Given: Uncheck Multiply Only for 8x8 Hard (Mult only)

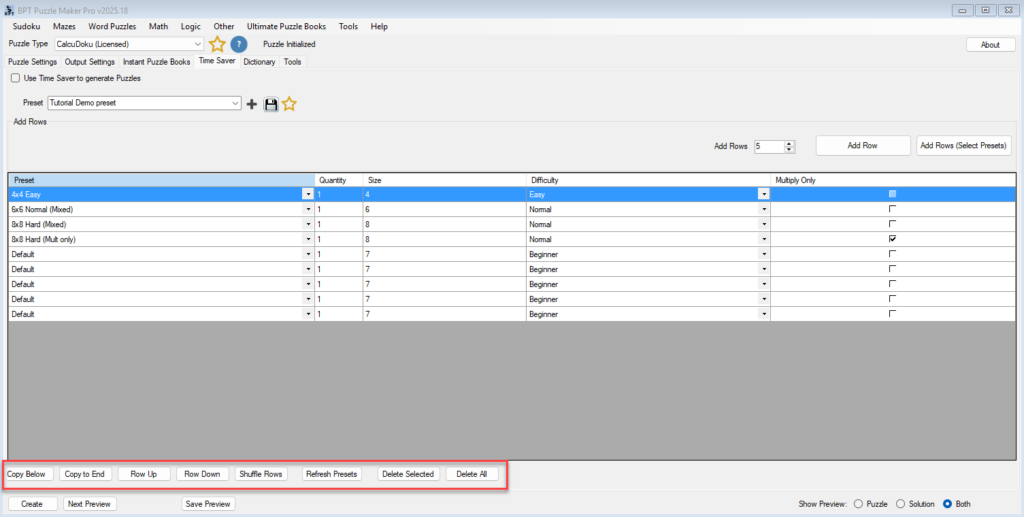Looking at the screenshot, I should click(892, 239).
